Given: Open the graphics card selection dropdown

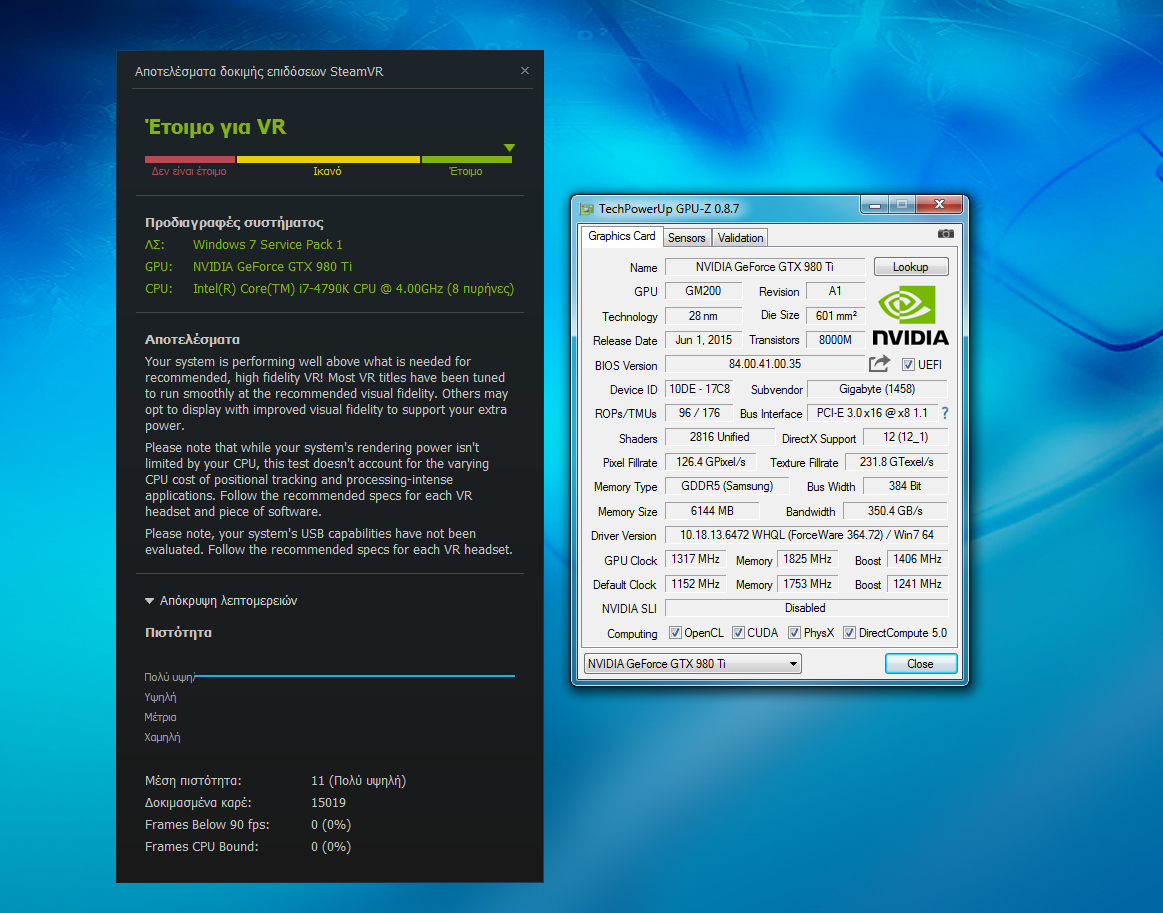Looking at the screenshot, I should [693, 664].
